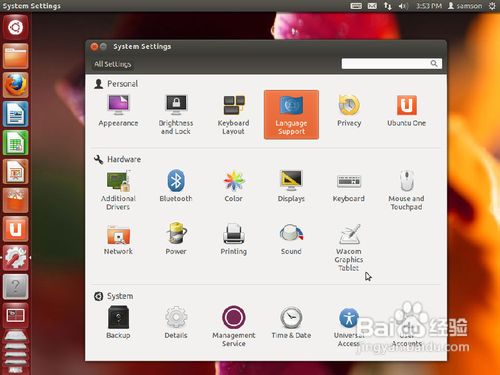Open Additional Drivers
The width and height of the screenshot is (500, 375).
point(118,190)
